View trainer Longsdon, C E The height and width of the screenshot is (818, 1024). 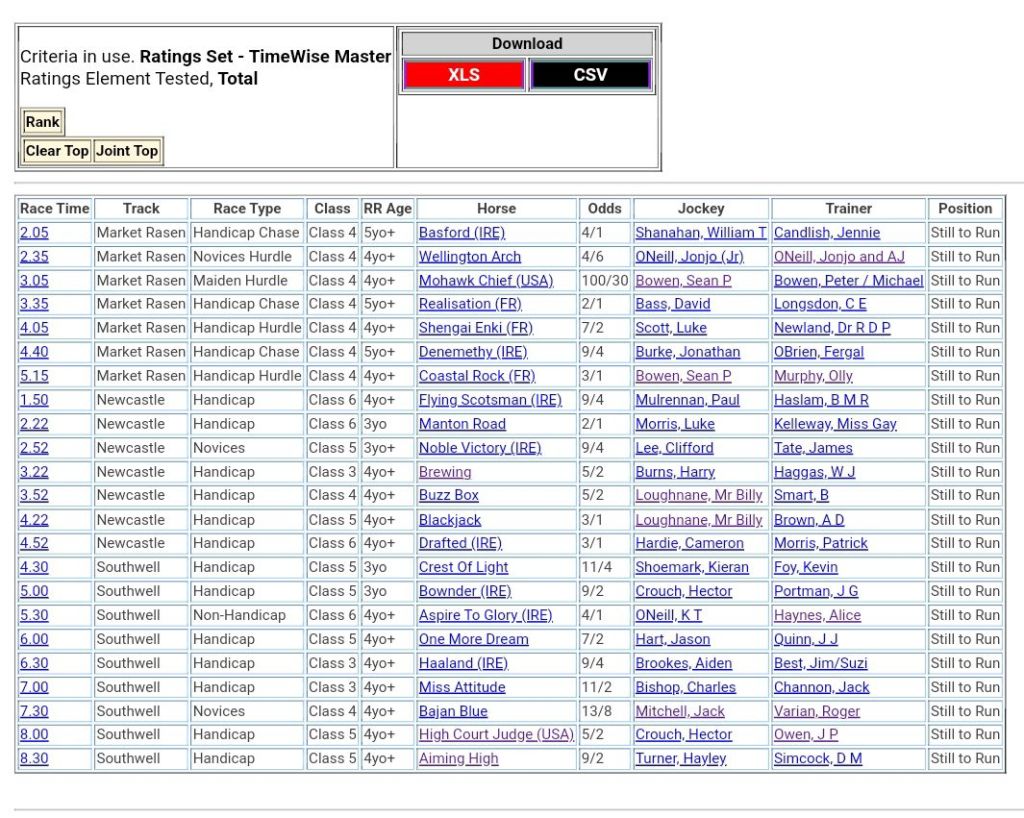point(820,304)
